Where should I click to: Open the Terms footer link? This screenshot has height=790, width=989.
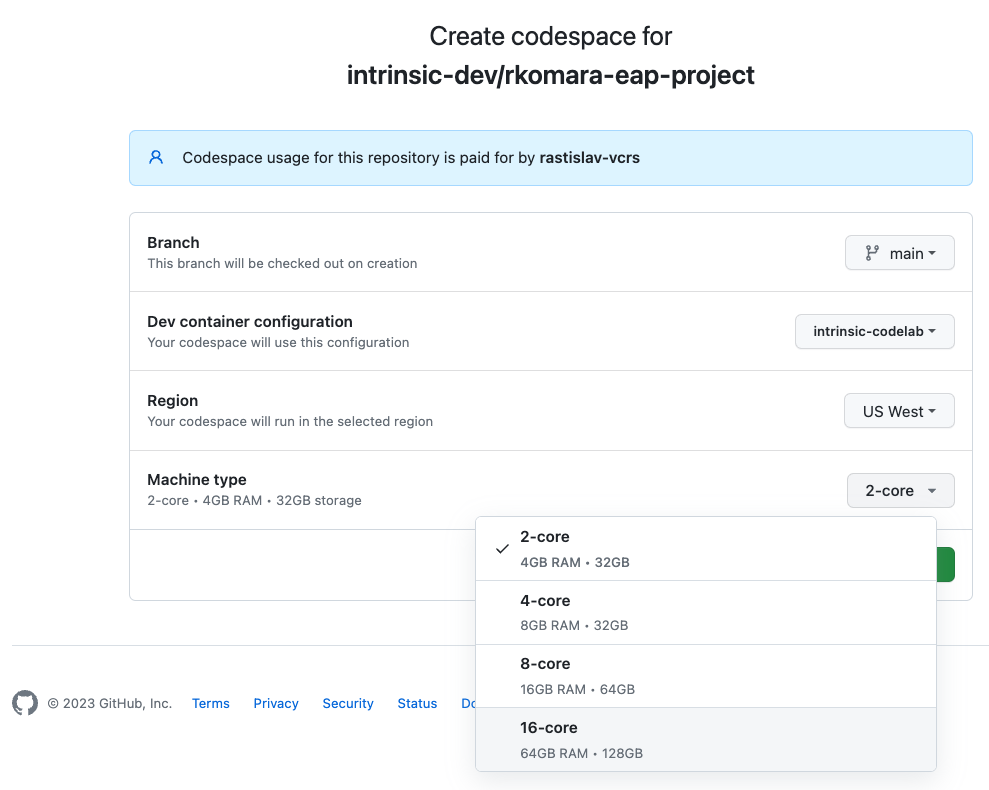click(x=211, y=703)
